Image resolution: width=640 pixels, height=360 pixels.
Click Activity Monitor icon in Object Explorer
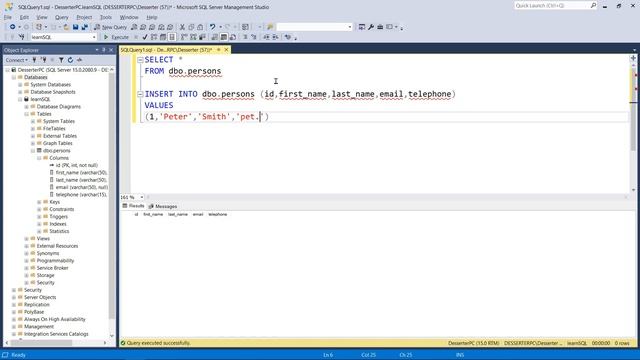80,60
